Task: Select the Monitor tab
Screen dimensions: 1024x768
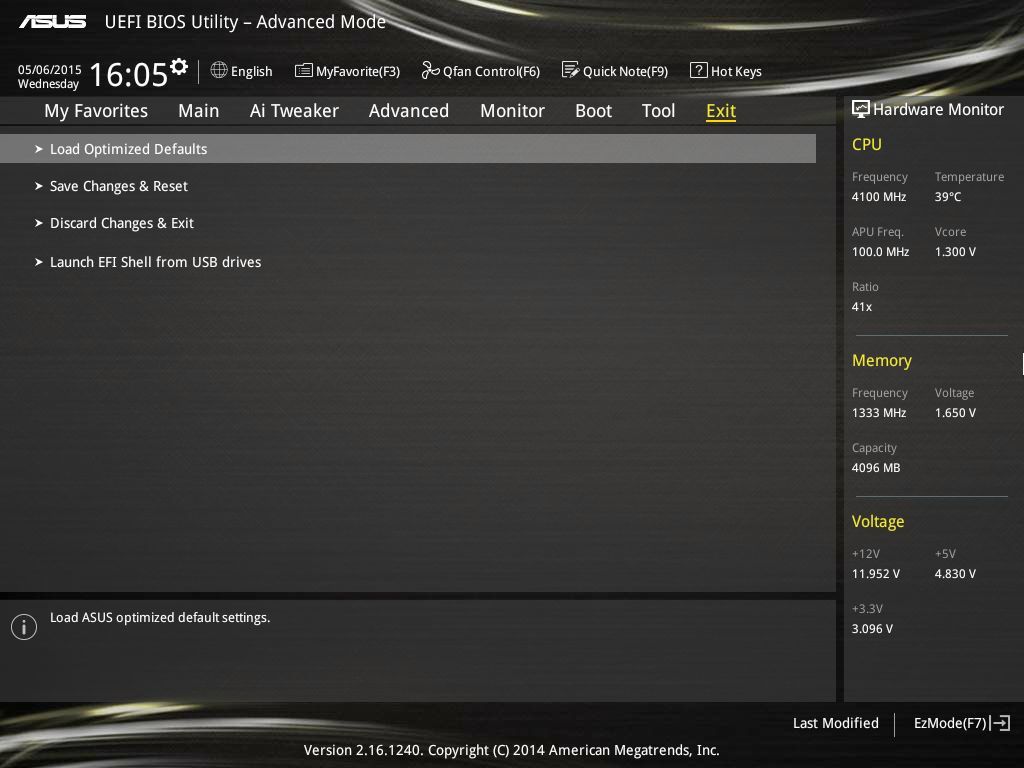Action: pyautogui.click(x=512, y=111)
